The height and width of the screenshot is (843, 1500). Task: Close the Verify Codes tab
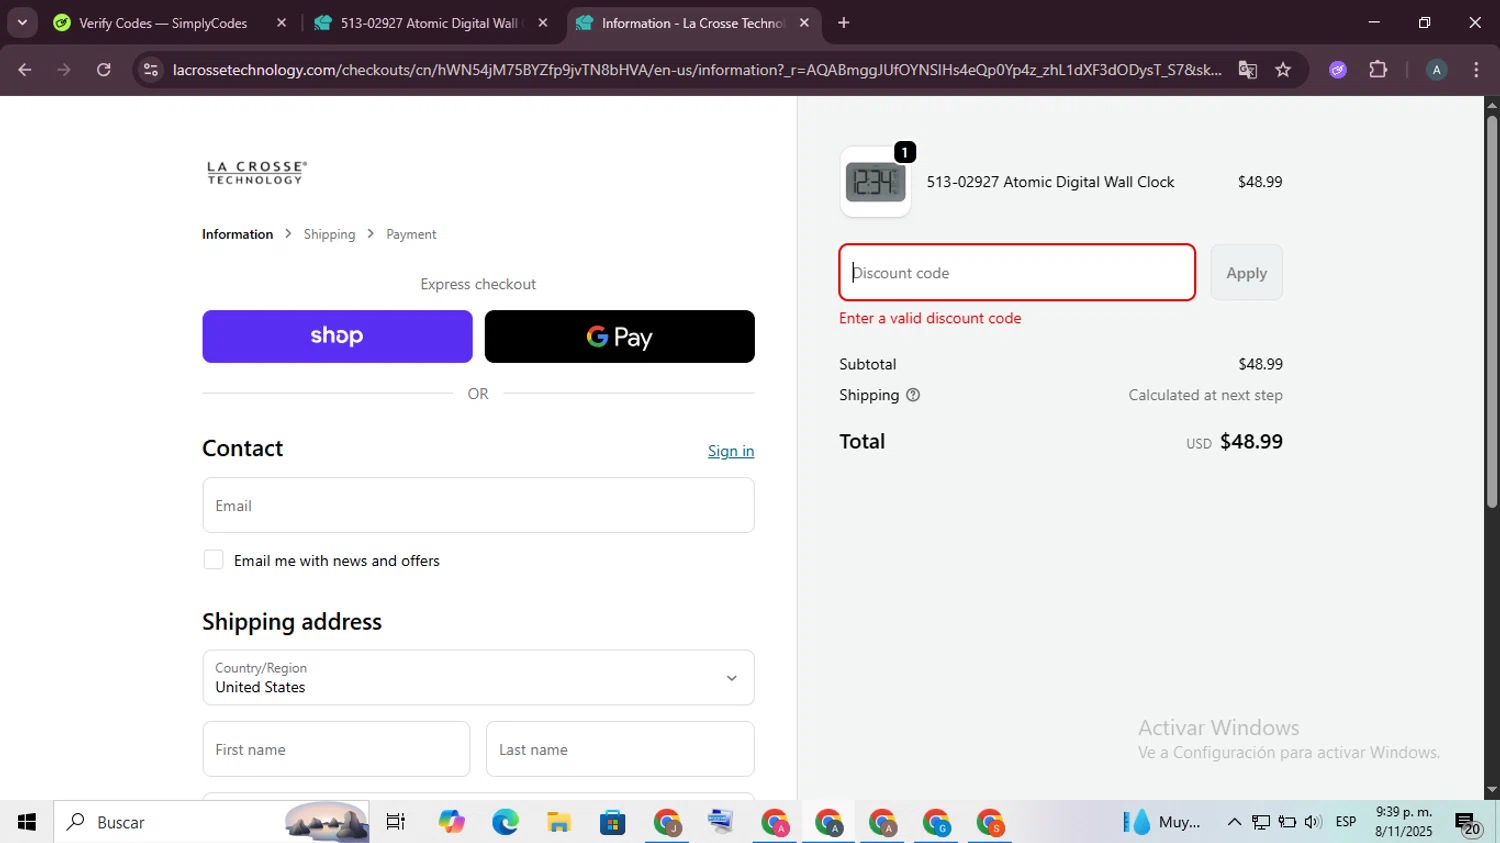[x=281, y=22]
